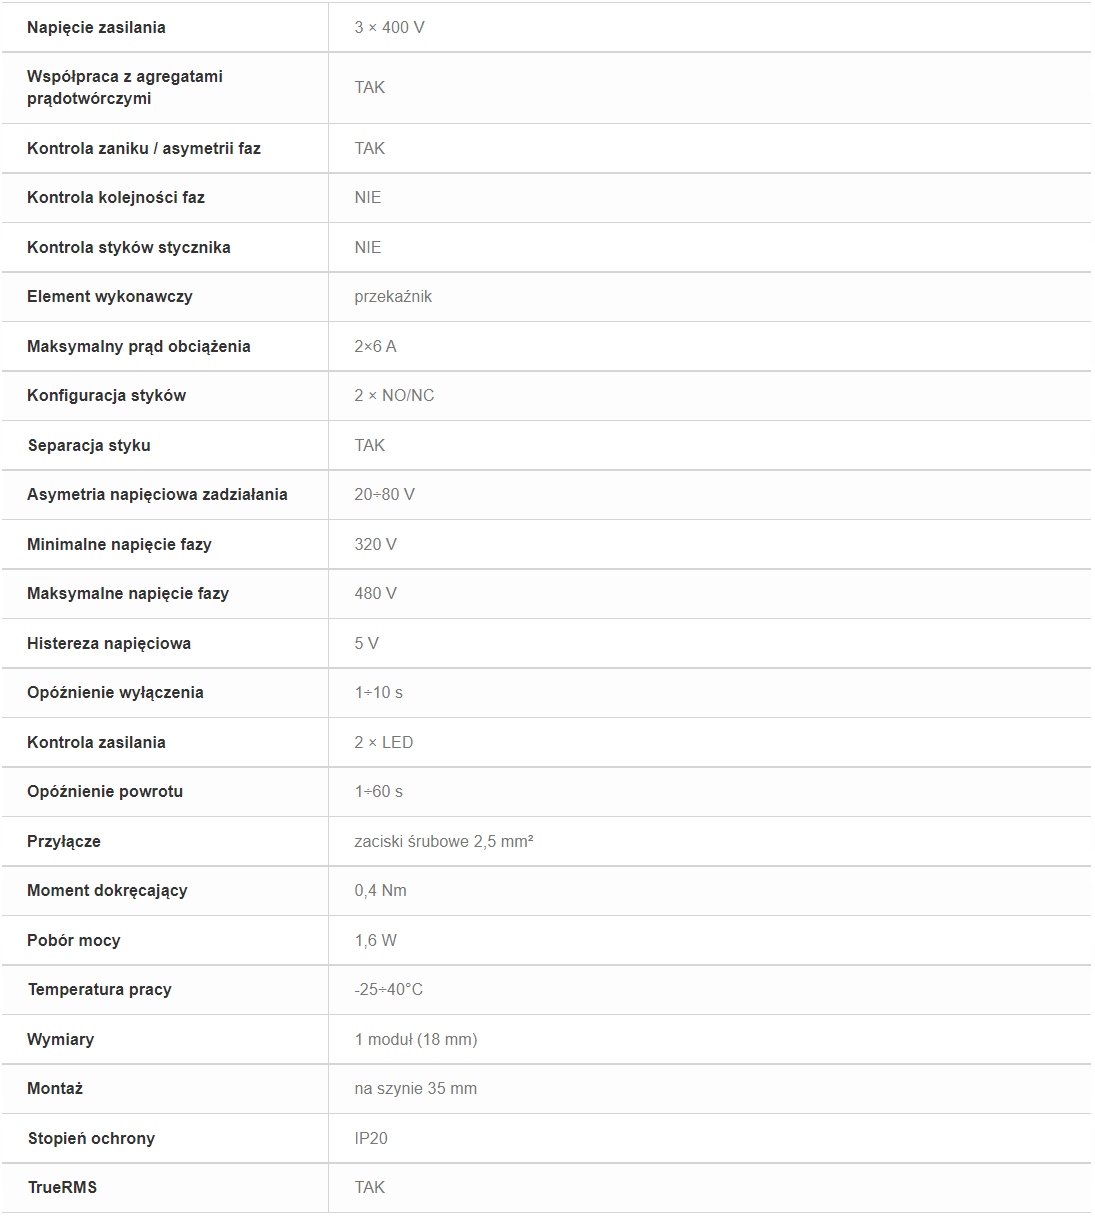Viewport: 1095px width, 1217px height.
Task: Click 'zaciski śrubowe 2,5 mm²' value
Action: coord(443,841)
